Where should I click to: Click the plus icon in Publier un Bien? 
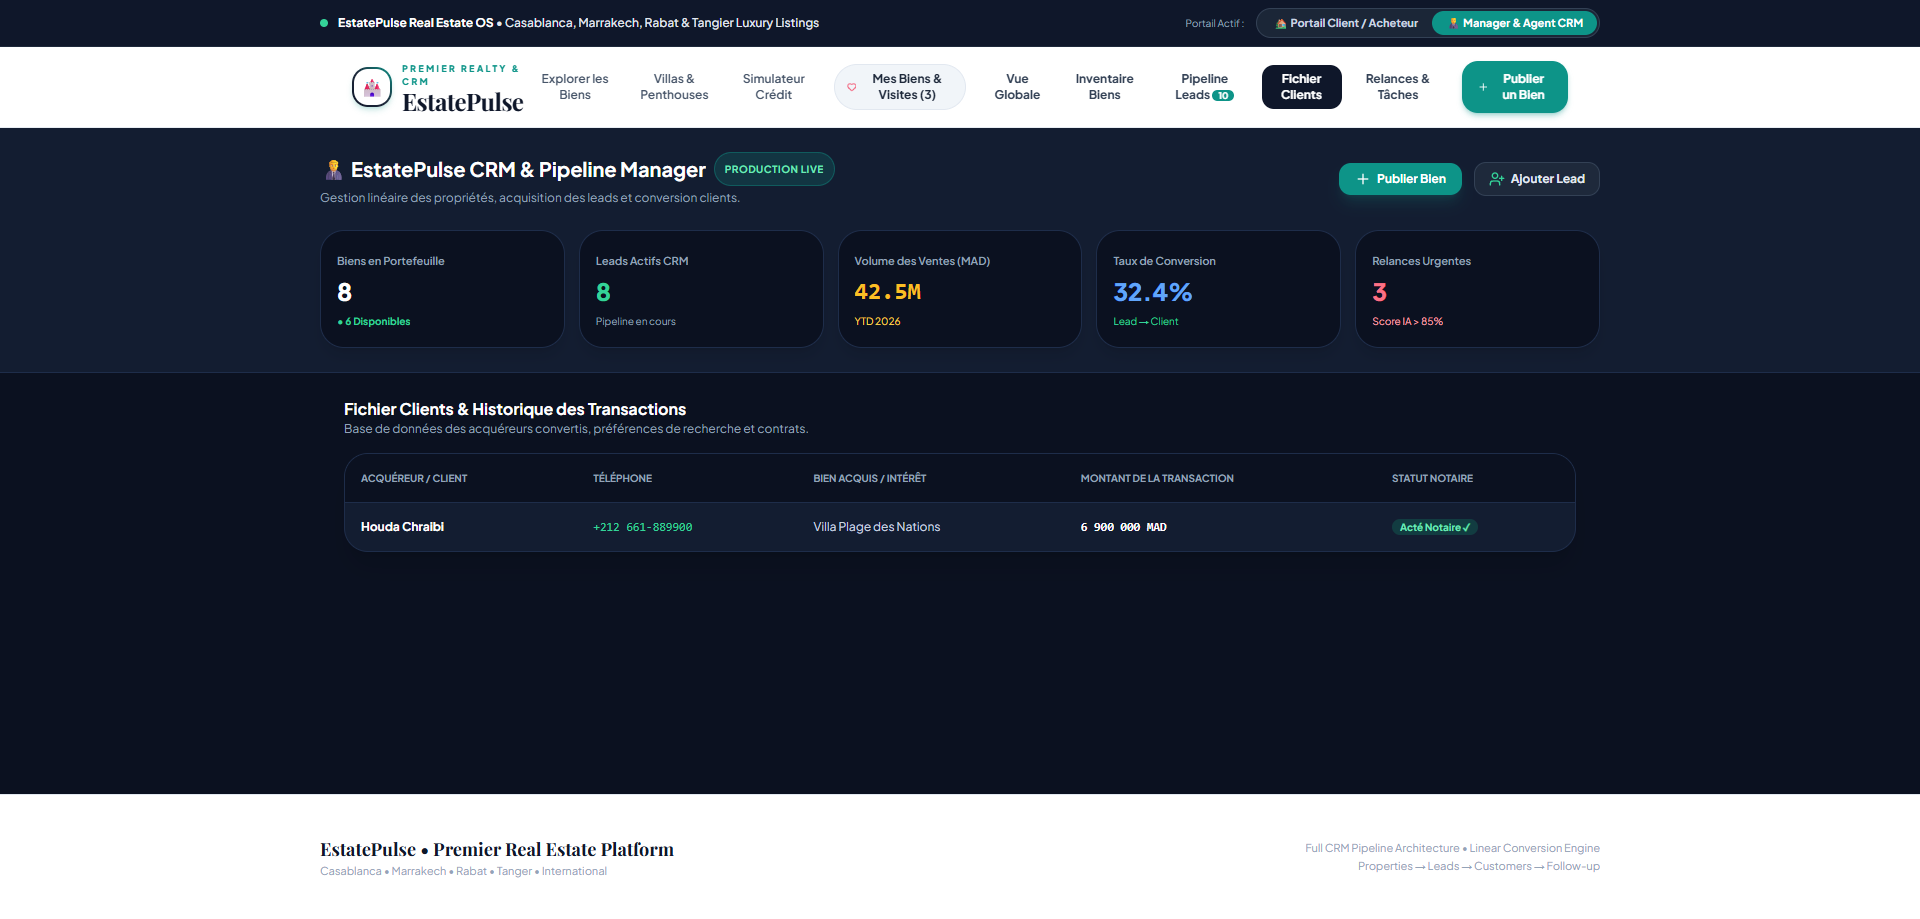1483,87
